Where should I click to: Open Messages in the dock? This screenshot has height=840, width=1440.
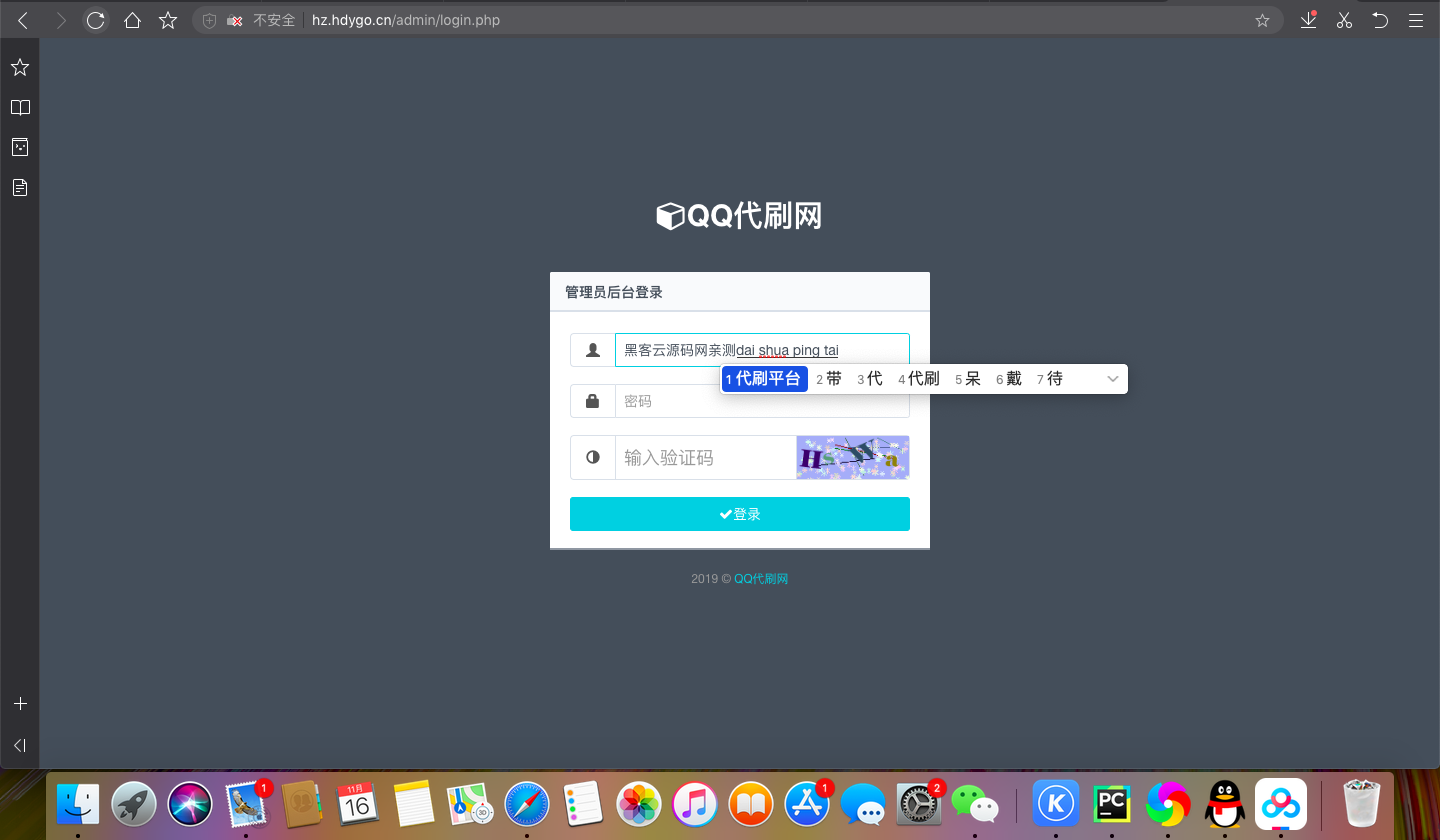pos(863,803)
